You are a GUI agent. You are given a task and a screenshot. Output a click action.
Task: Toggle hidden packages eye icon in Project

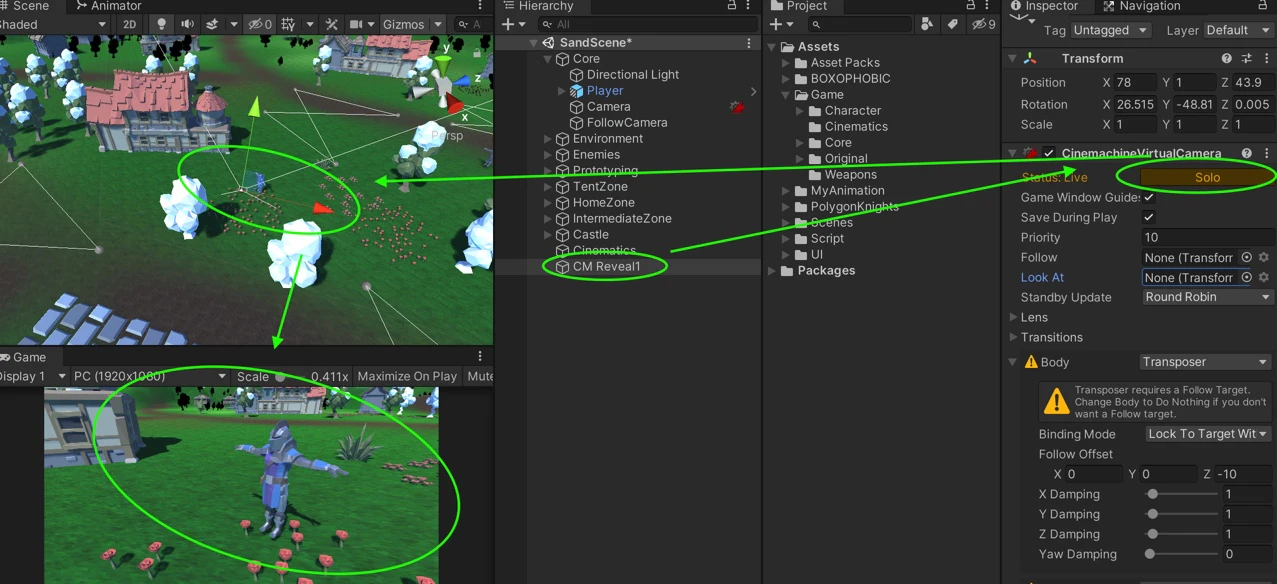tap(982, 24)
